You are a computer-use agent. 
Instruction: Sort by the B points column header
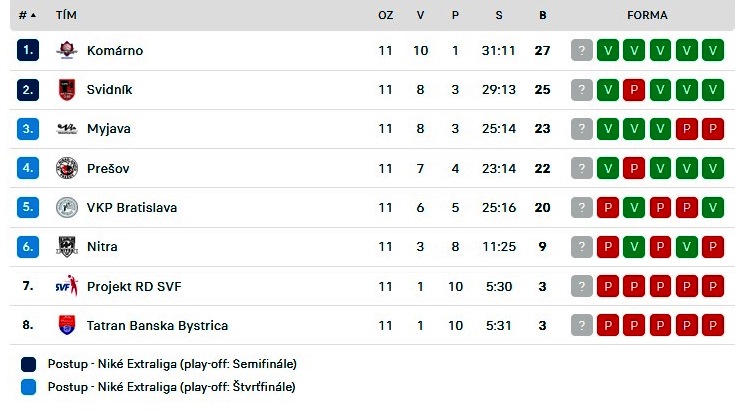pos(542,15)
